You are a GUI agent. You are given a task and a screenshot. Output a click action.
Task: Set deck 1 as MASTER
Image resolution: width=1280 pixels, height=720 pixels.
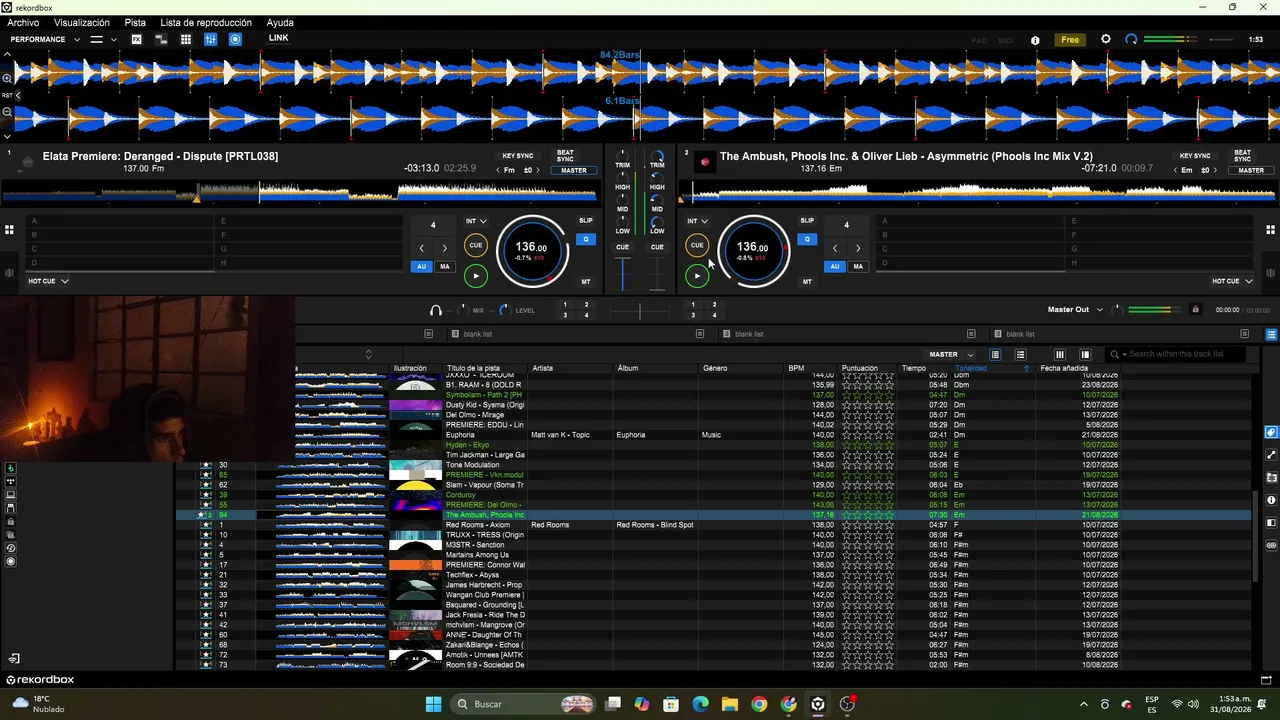point(574,170)
